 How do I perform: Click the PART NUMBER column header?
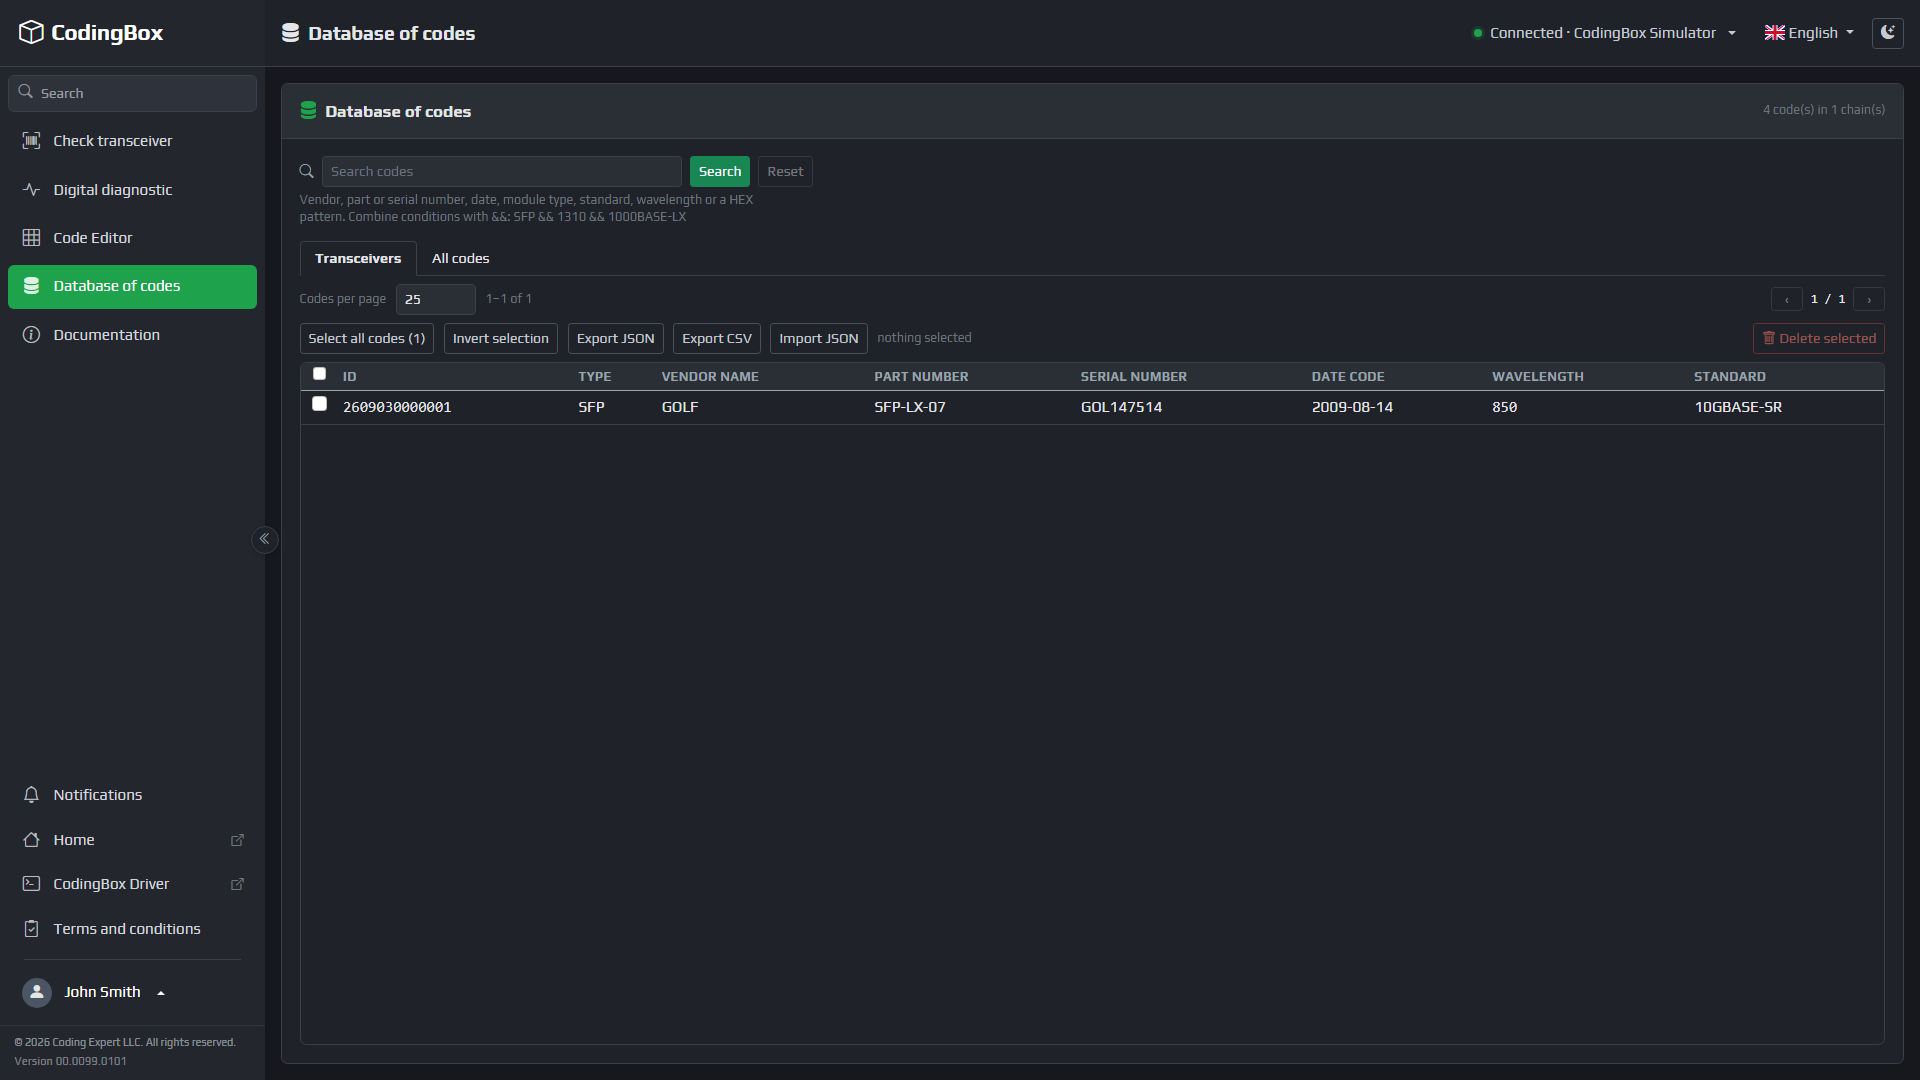click(x=921, y=377)
